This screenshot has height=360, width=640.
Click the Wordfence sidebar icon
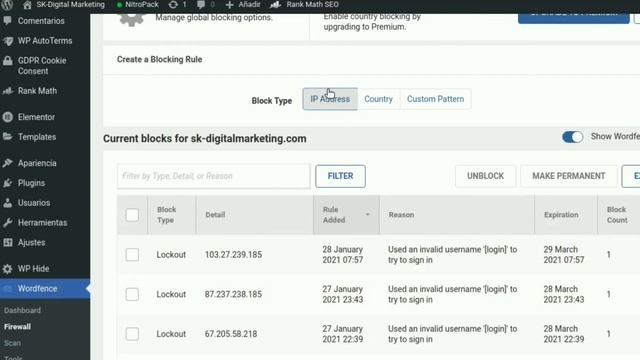coord(7,289)
